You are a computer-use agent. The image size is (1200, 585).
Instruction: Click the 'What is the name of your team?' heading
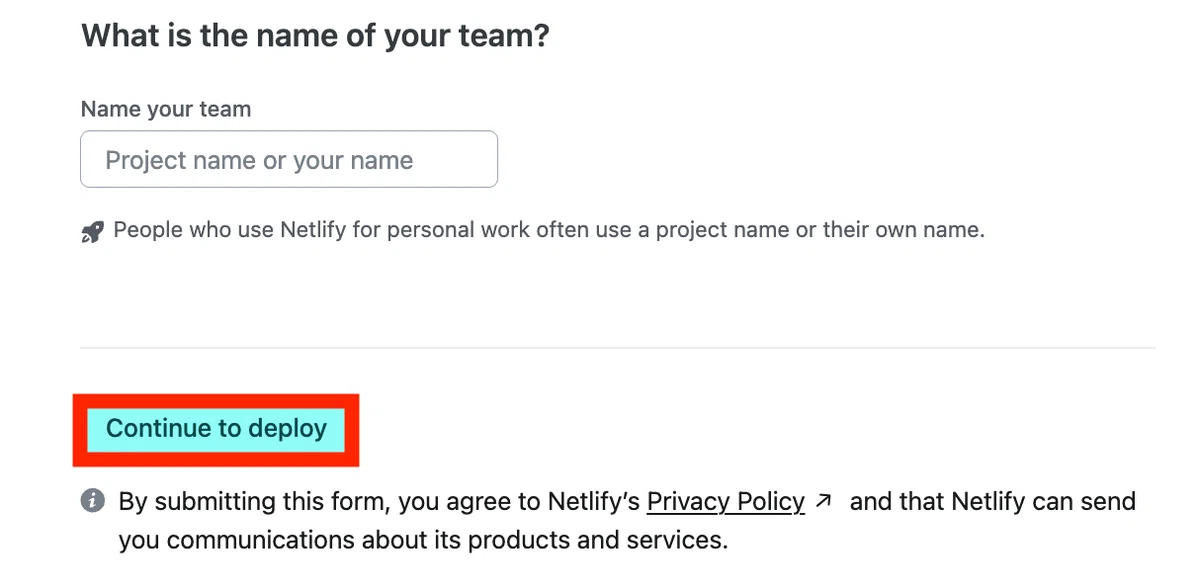coord(316,37)
